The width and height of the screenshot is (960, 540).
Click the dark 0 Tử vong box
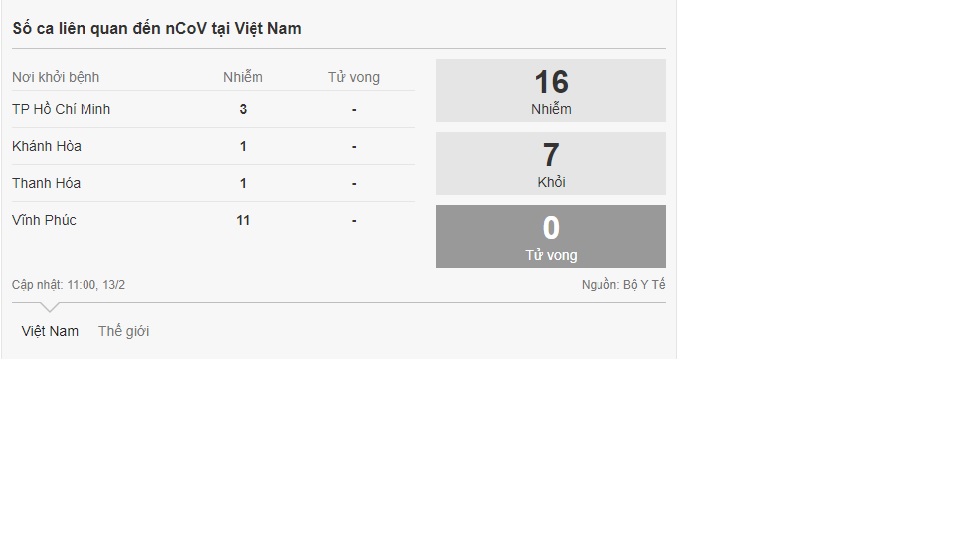point(550,237)
